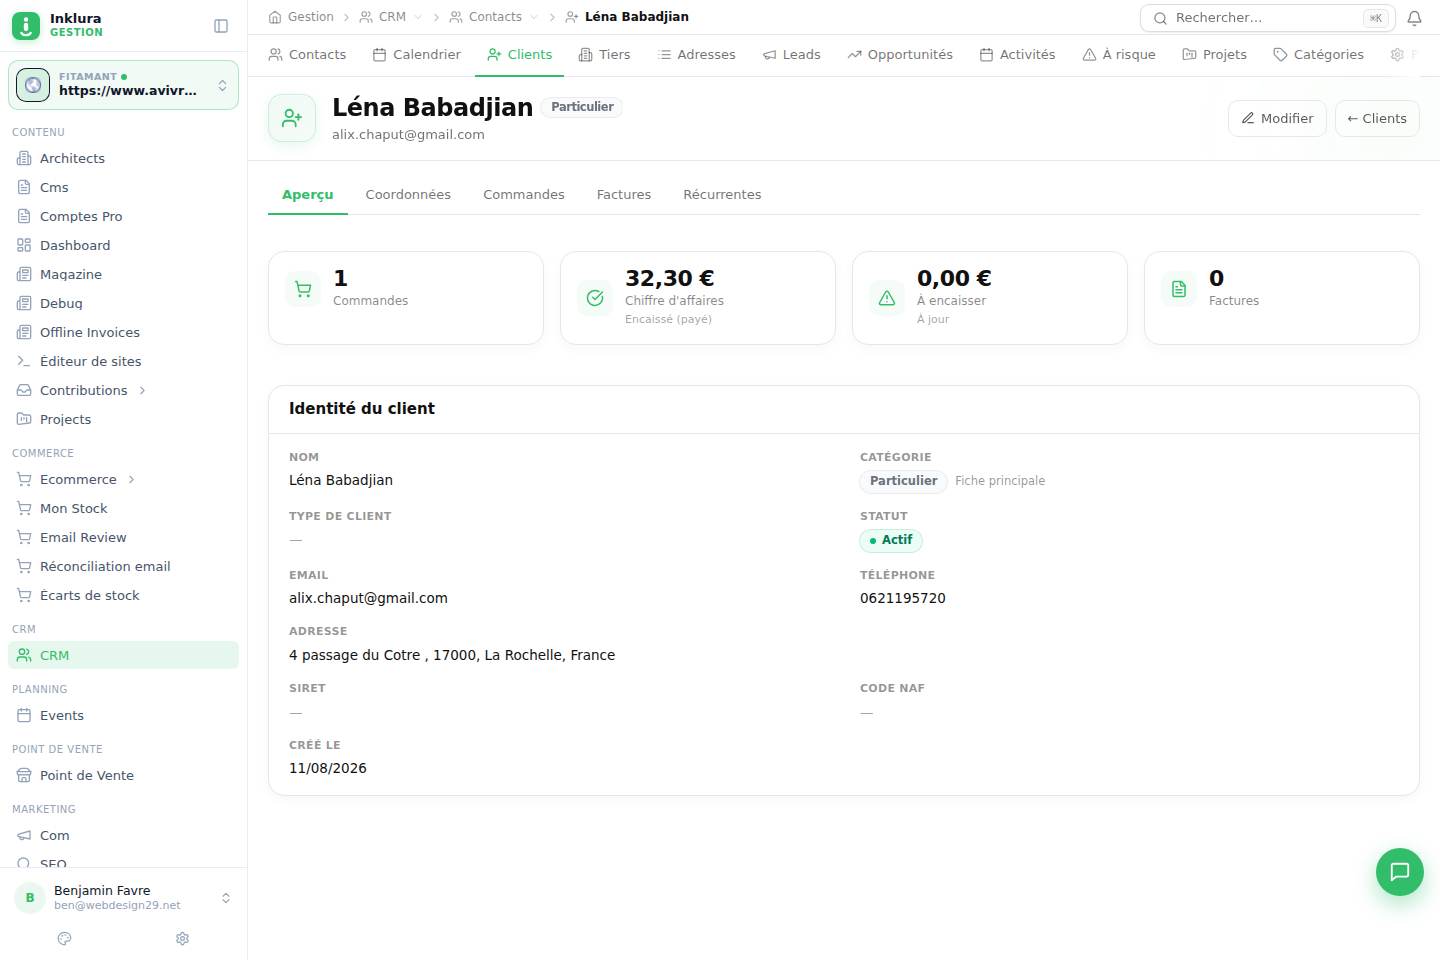Click the client avatar icon beside Léna Babadjian
1440x960 pixels.
coord(292,118)
